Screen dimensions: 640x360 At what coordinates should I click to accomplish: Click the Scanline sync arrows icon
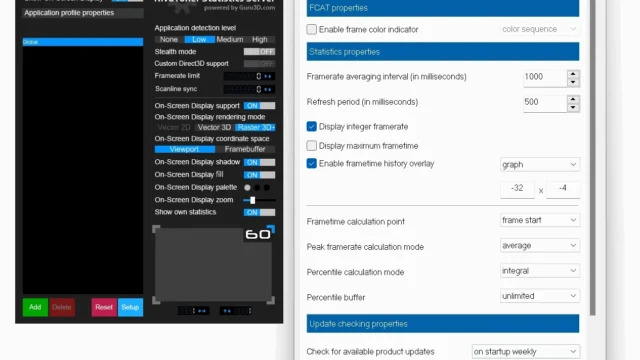point(268,89)
